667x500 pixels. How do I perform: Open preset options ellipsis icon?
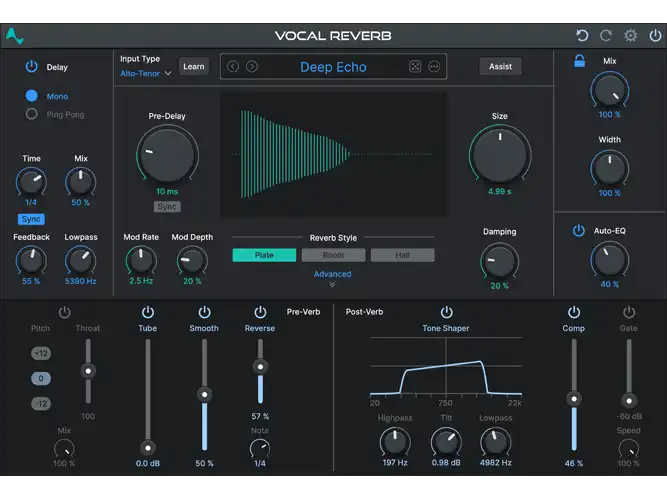click(x=434, y=66)
